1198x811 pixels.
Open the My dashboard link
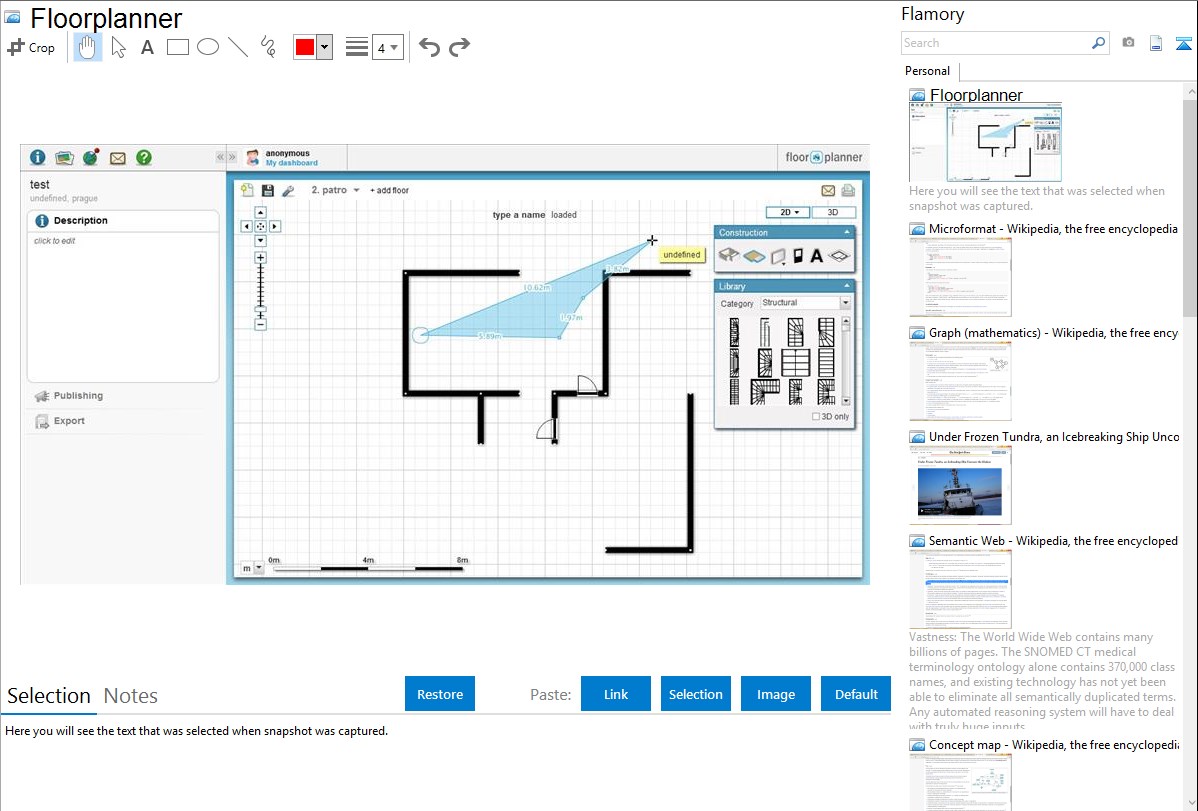click(x=292, y=163)
